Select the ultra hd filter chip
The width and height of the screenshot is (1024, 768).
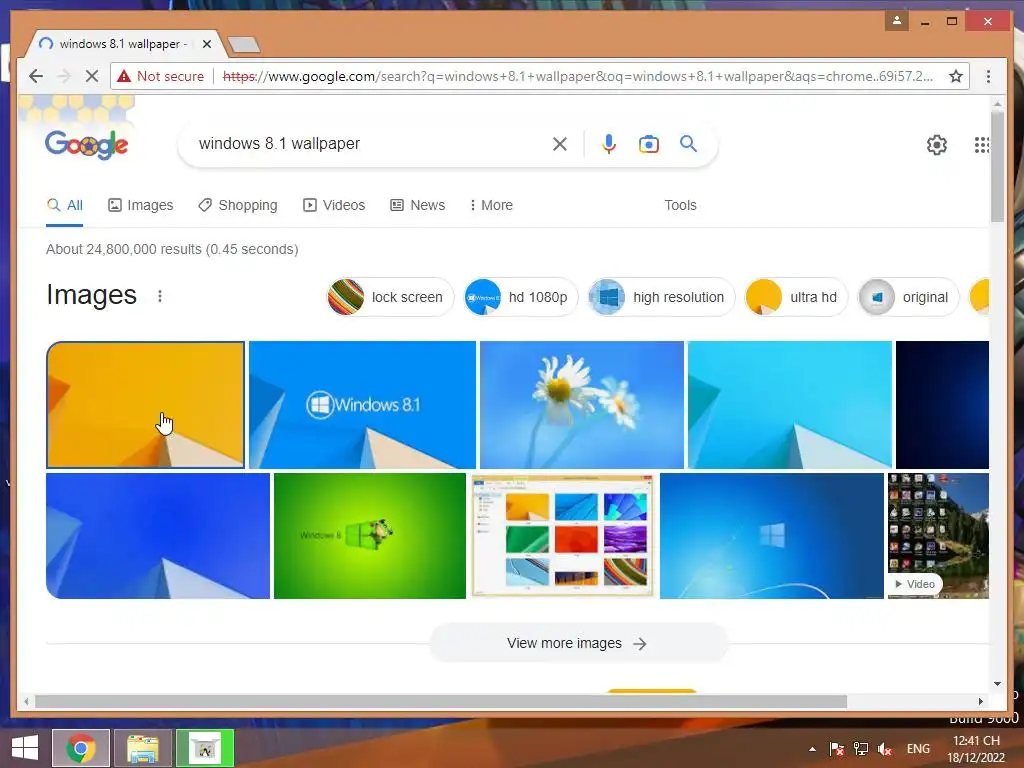pyautogui.click(x=796, y=297)
